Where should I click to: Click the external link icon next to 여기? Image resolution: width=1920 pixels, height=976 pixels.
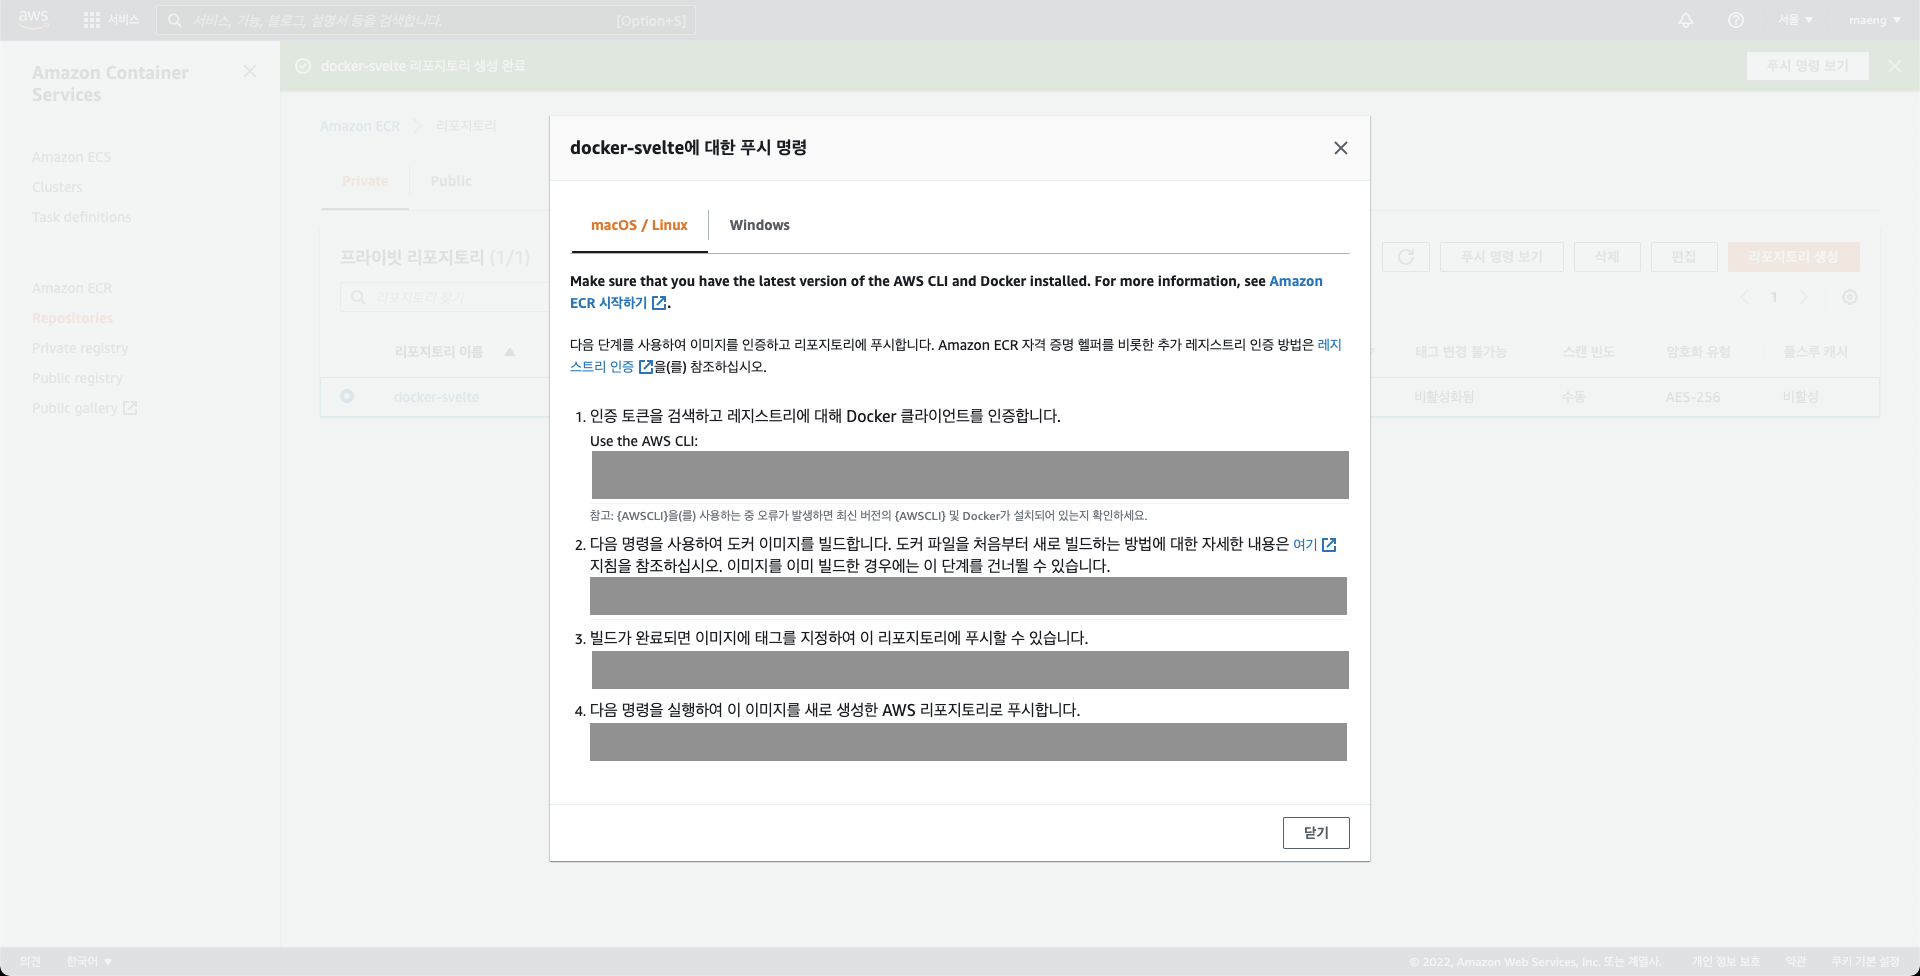tap(1329, 545)
